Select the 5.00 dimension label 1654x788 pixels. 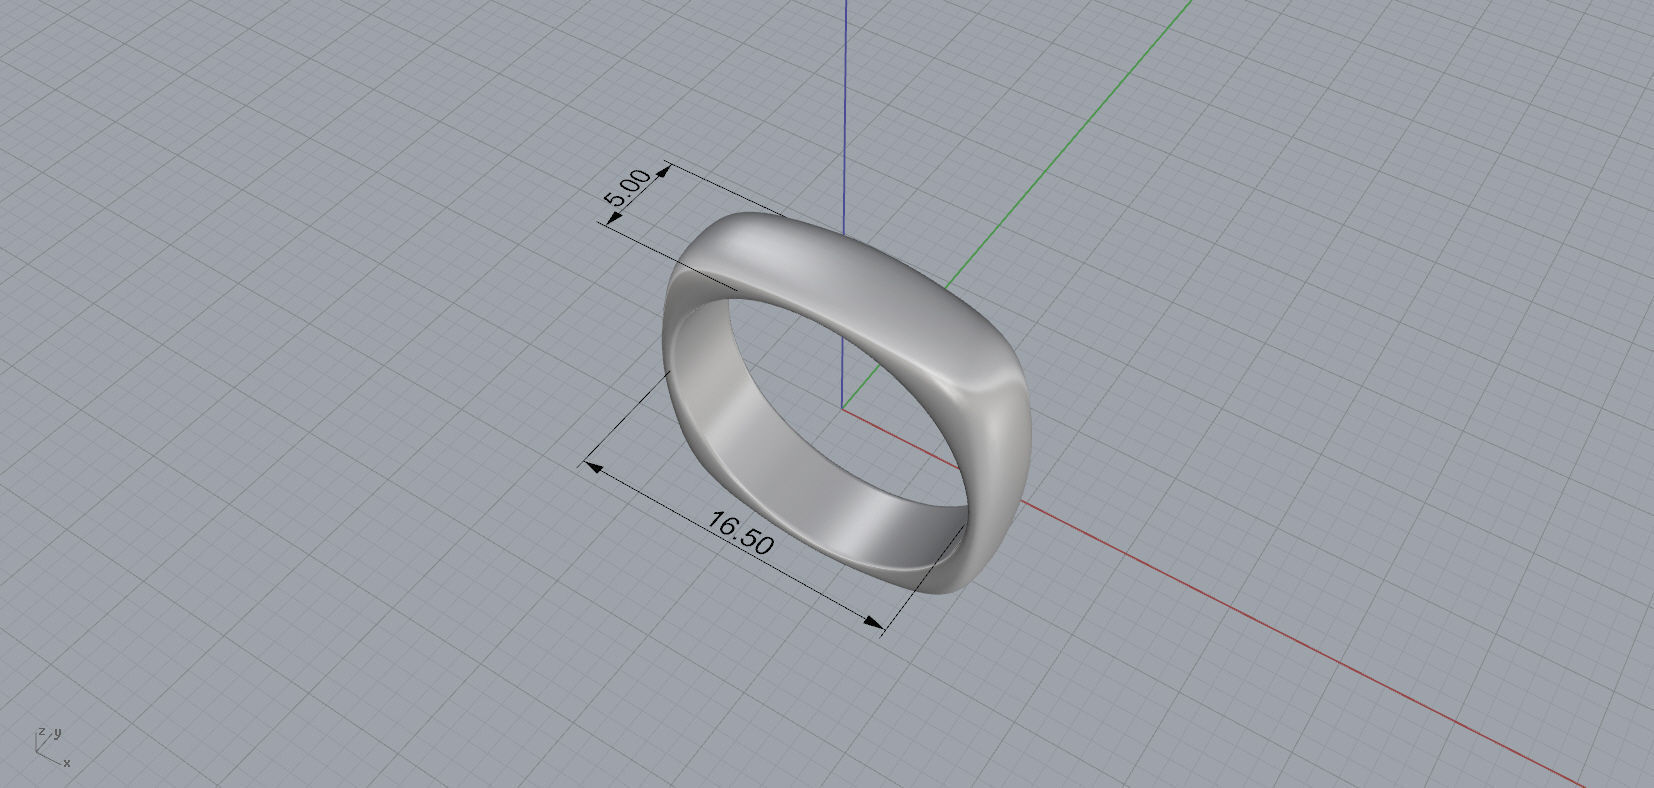tap(628, 187)
